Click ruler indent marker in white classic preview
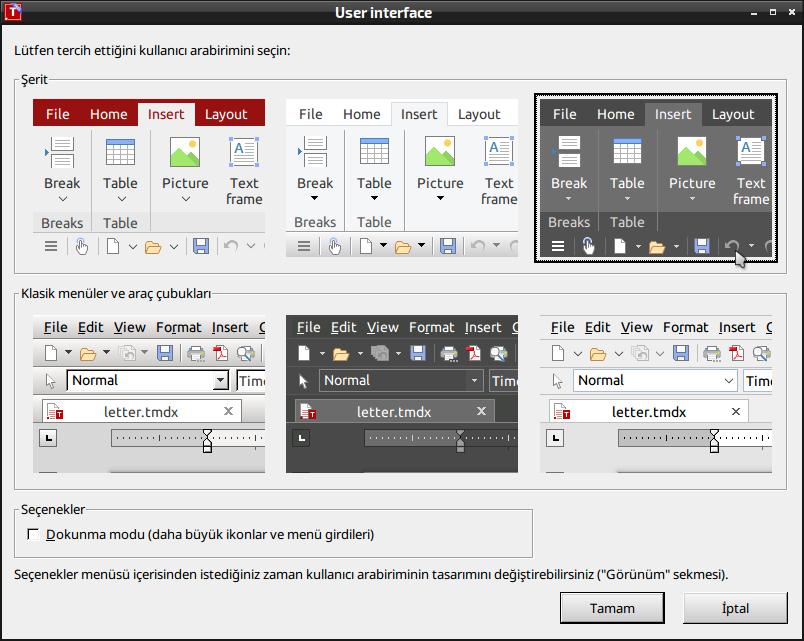Screen dimensions: 804x641 [714, 441]
